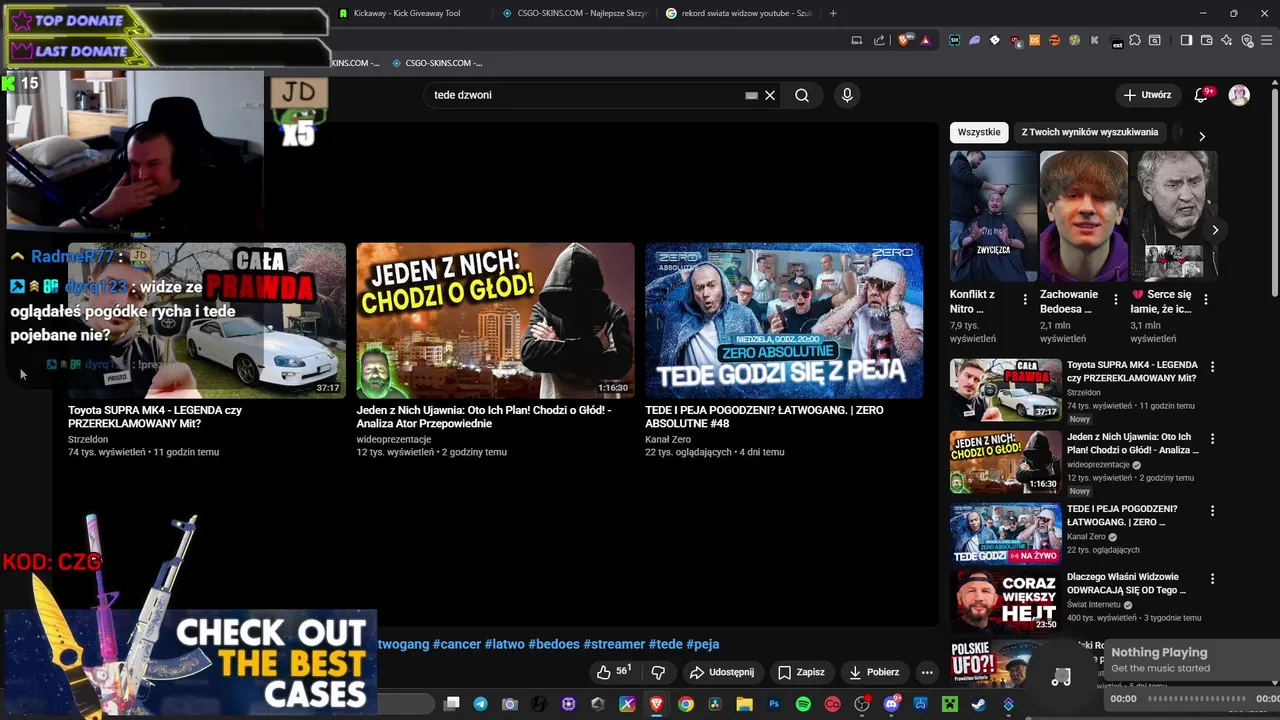This screenshot has height=720, width=1280.
Task: Open the on-screen keyboard in the search box
Action: point(751,95)
